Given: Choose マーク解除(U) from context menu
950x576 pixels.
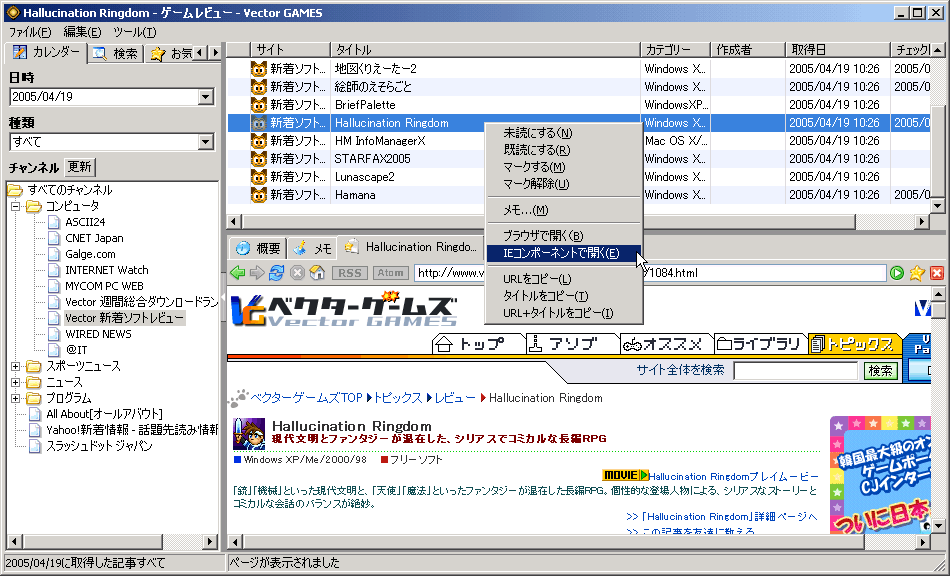Looking at the screenshot, I should click(x=564, y=184).
